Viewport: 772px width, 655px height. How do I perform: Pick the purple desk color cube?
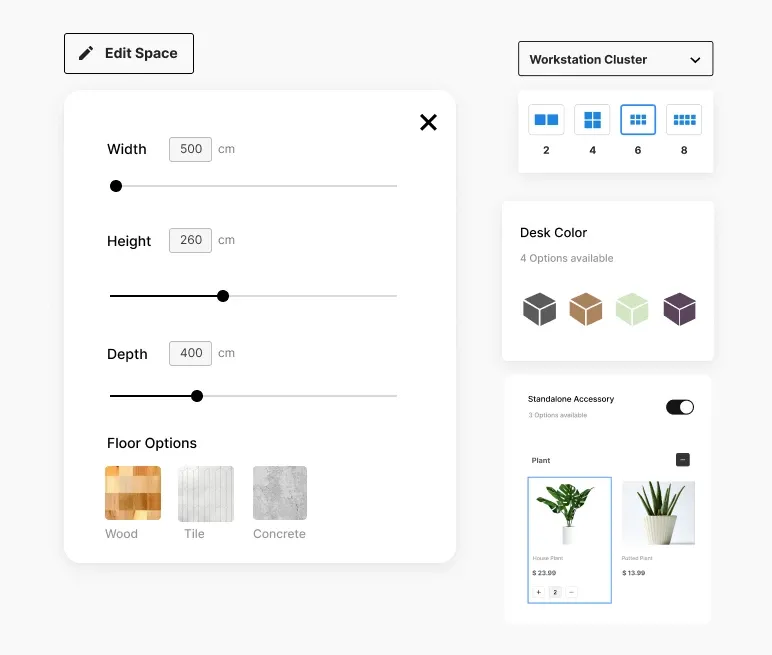click(x=679, y=309)
